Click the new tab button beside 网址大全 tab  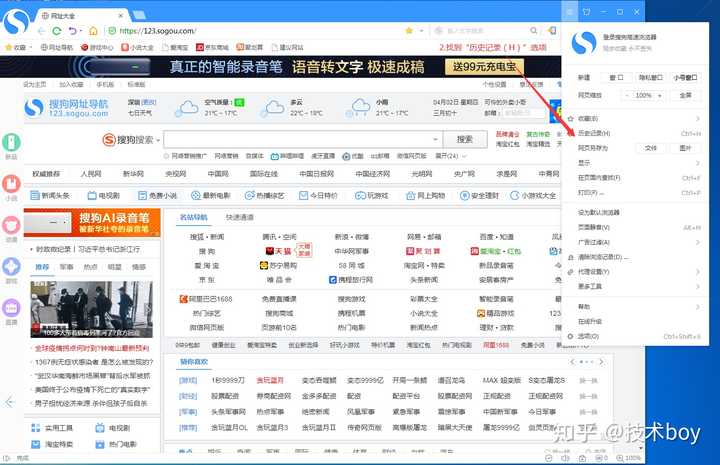(139, 15)
